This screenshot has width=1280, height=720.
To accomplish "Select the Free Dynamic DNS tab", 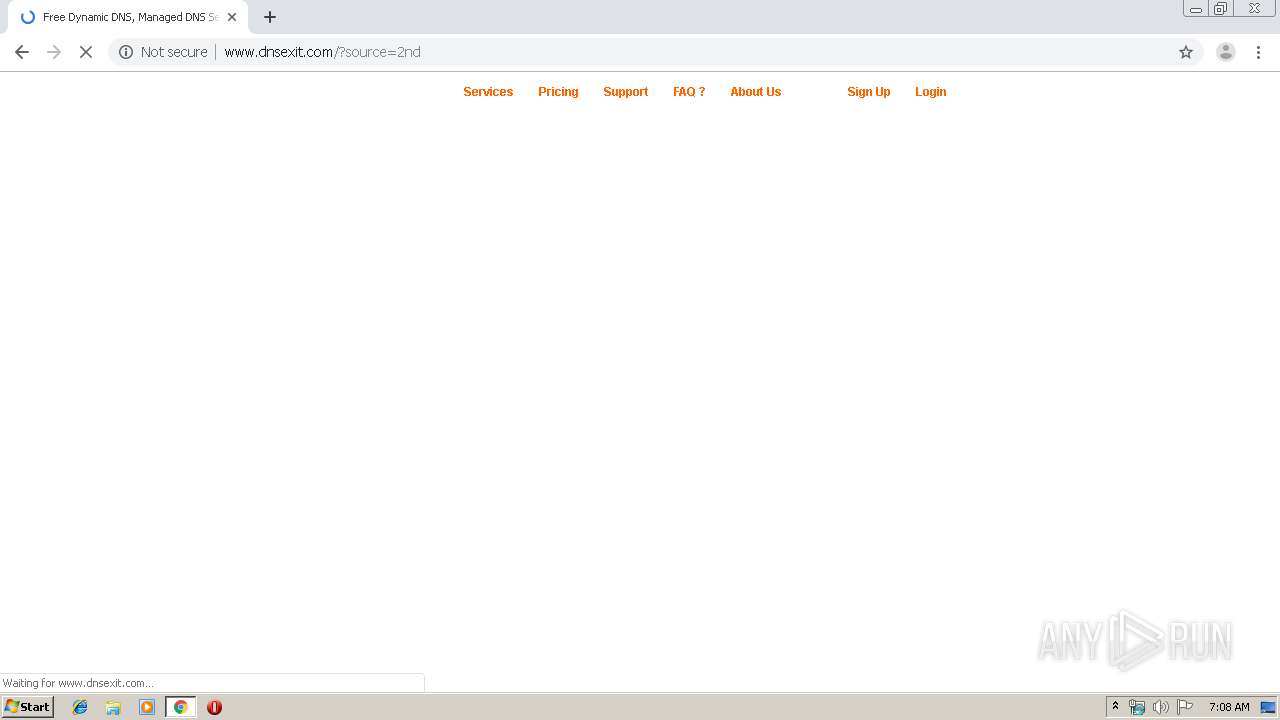I will click(128, 17).
